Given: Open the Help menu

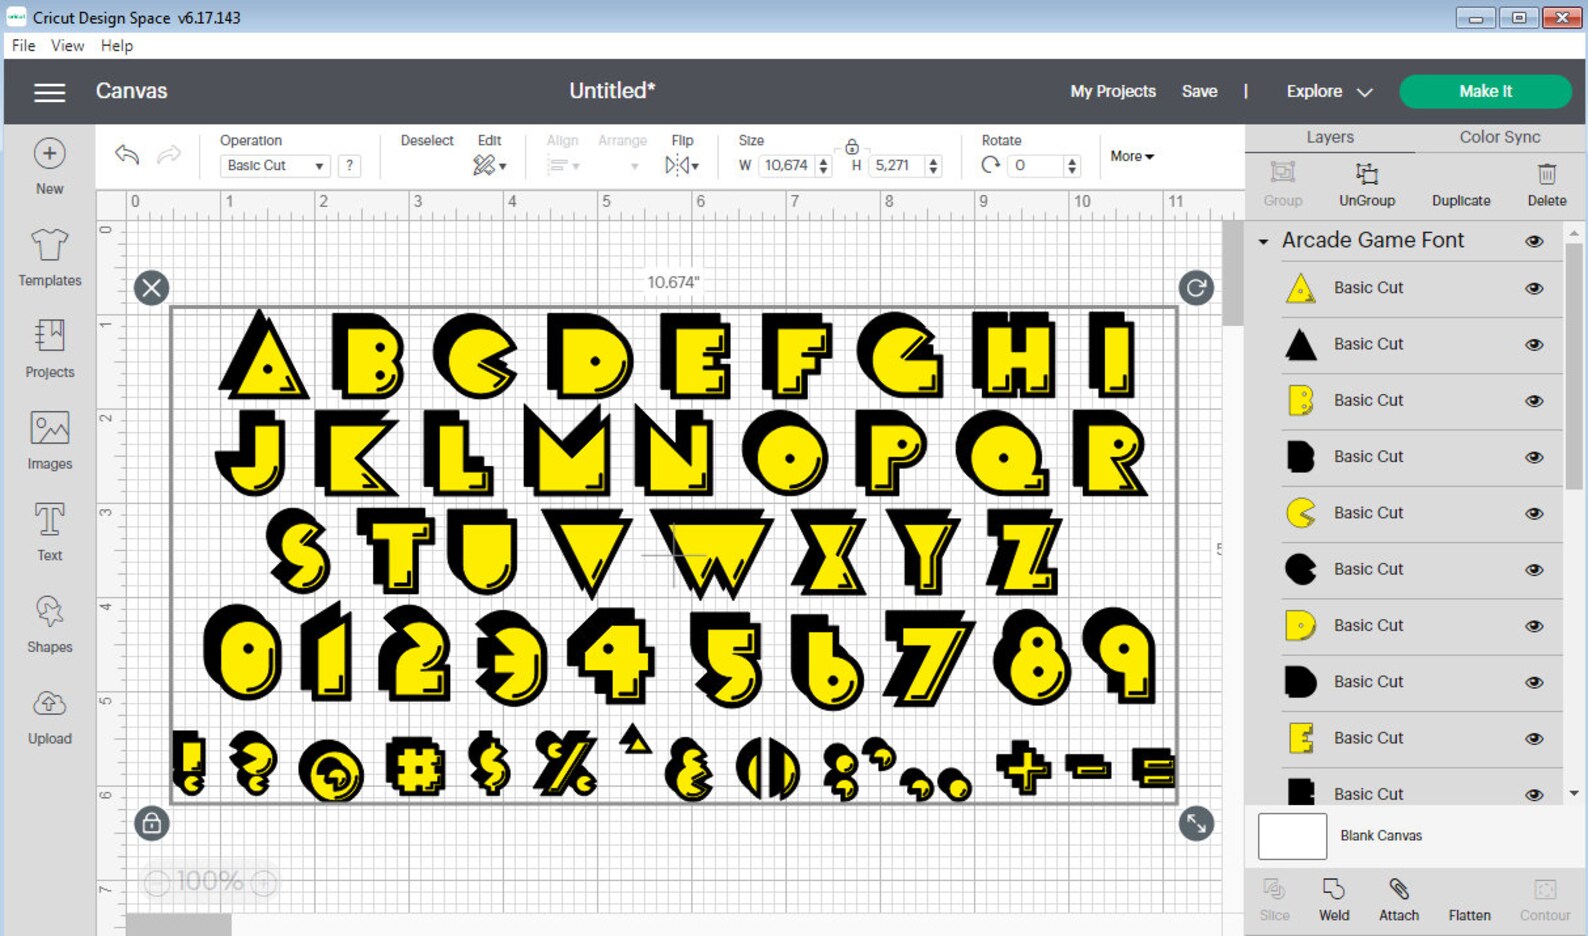Looking at the screenshot, I should click(117, 46).
